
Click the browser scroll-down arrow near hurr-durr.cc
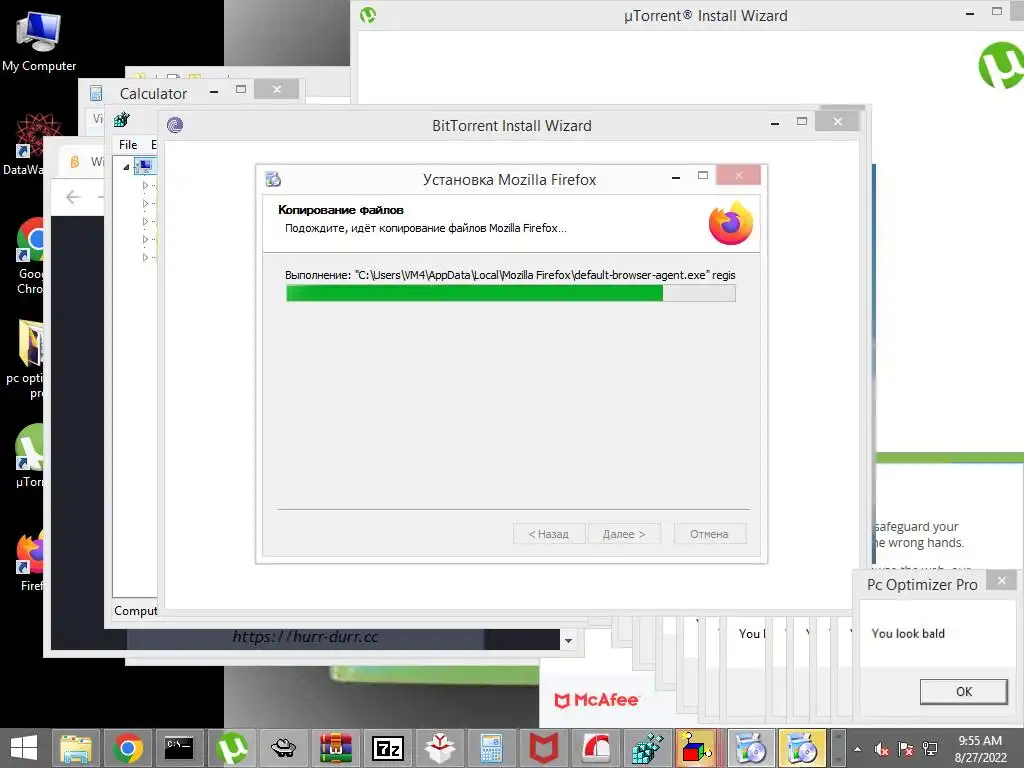tap(568, 641)
